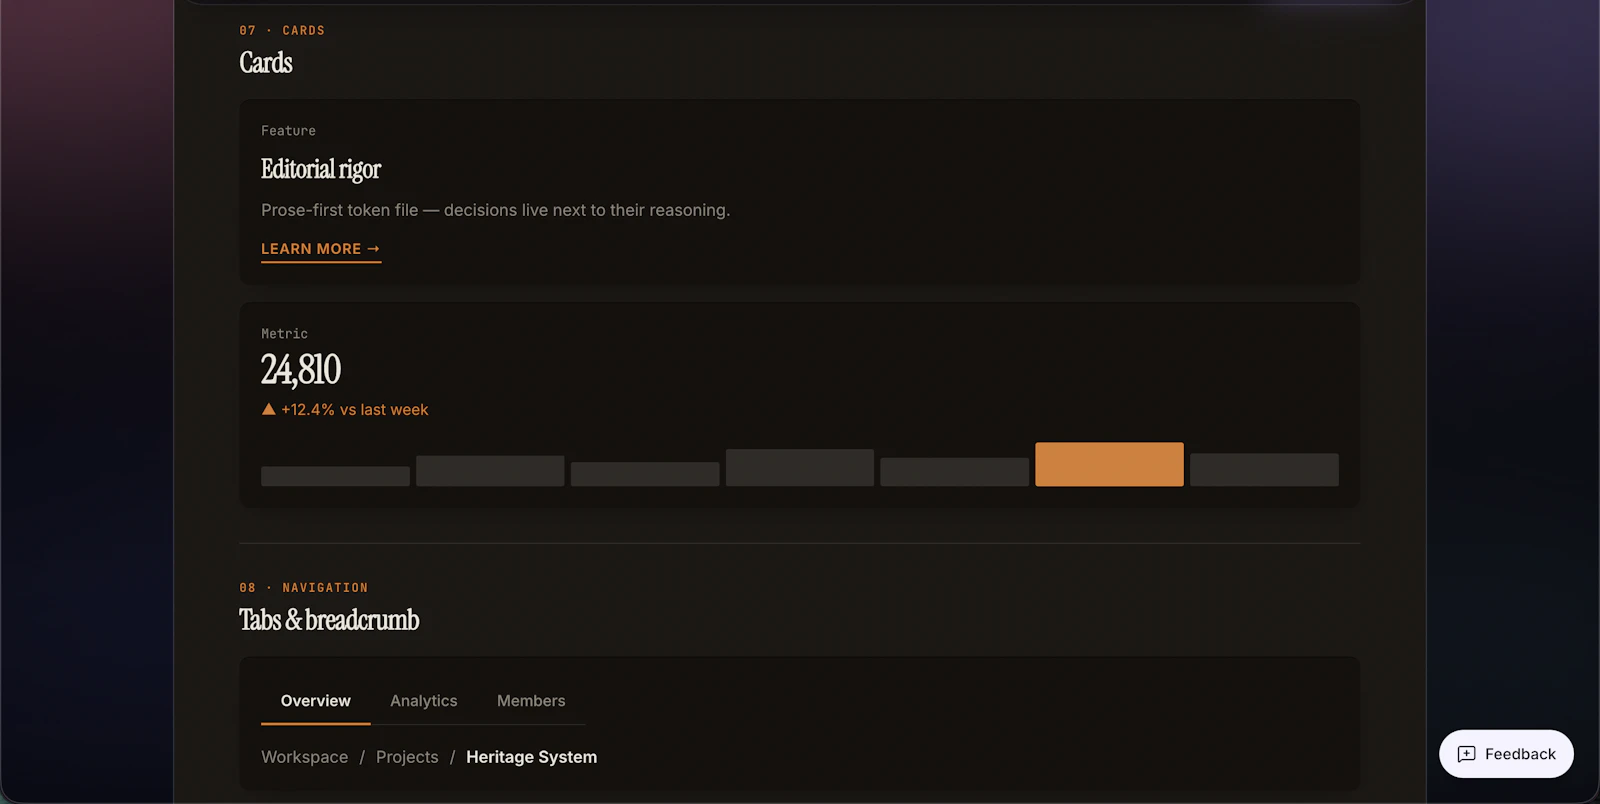Click the 08 · NAVIGATION label
Screen dimensions: 1600x804
(304, 588)
